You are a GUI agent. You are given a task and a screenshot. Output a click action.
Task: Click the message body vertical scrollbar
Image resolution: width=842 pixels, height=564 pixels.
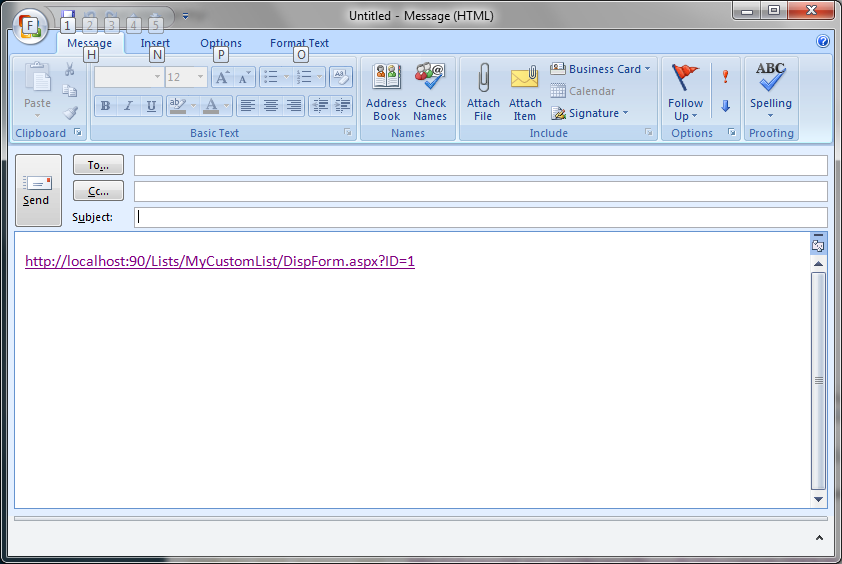tap(819, 380)
